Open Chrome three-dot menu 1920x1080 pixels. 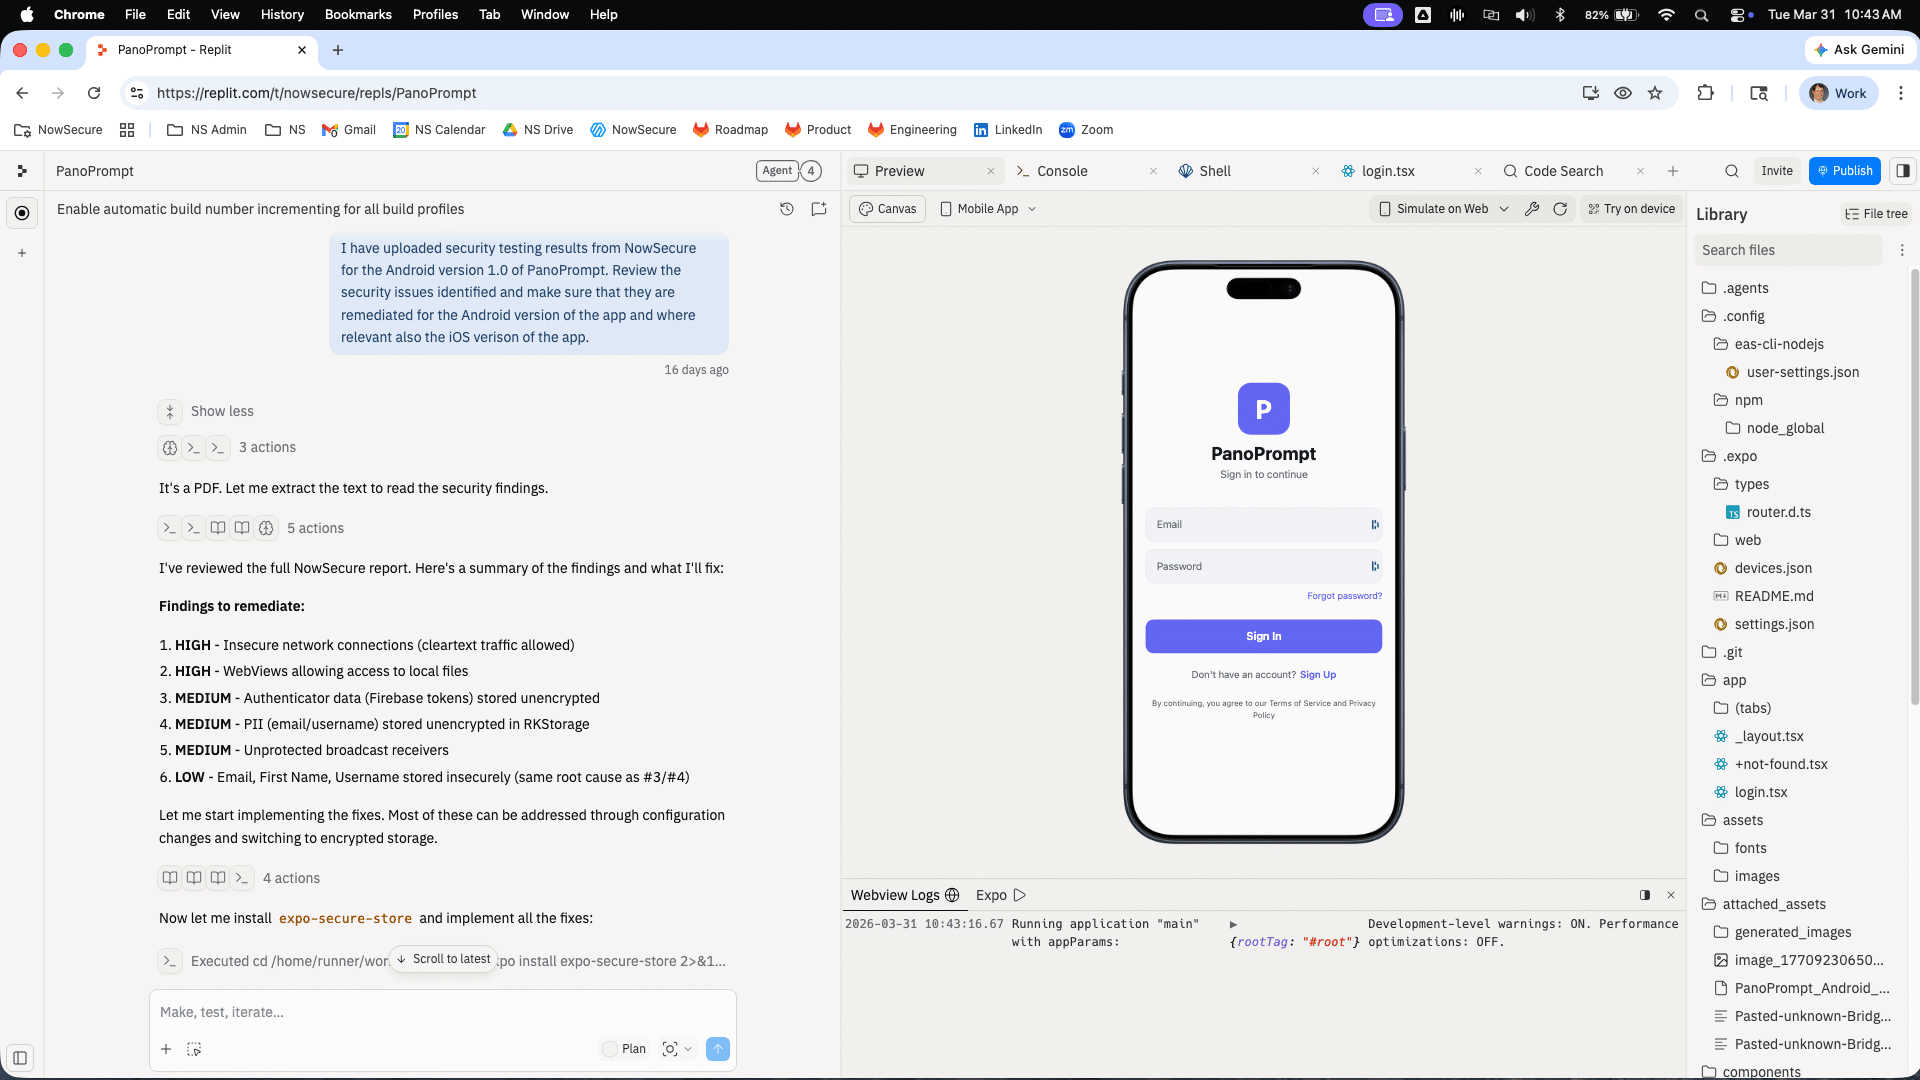pyautogui.click(x=1901, y=93)
